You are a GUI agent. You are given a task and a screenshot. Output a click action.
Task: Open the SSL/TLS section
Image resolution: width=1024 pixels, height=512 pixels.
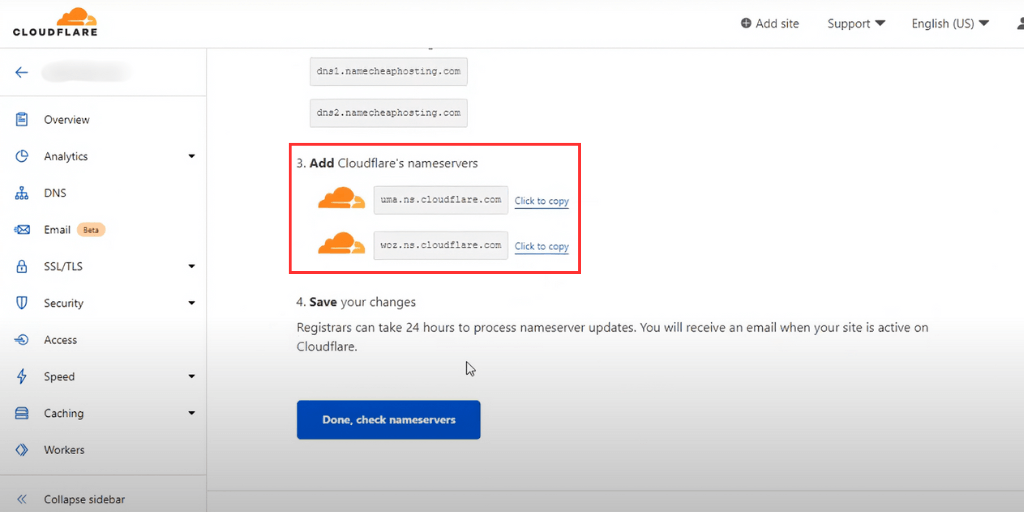tap(63, 266)
